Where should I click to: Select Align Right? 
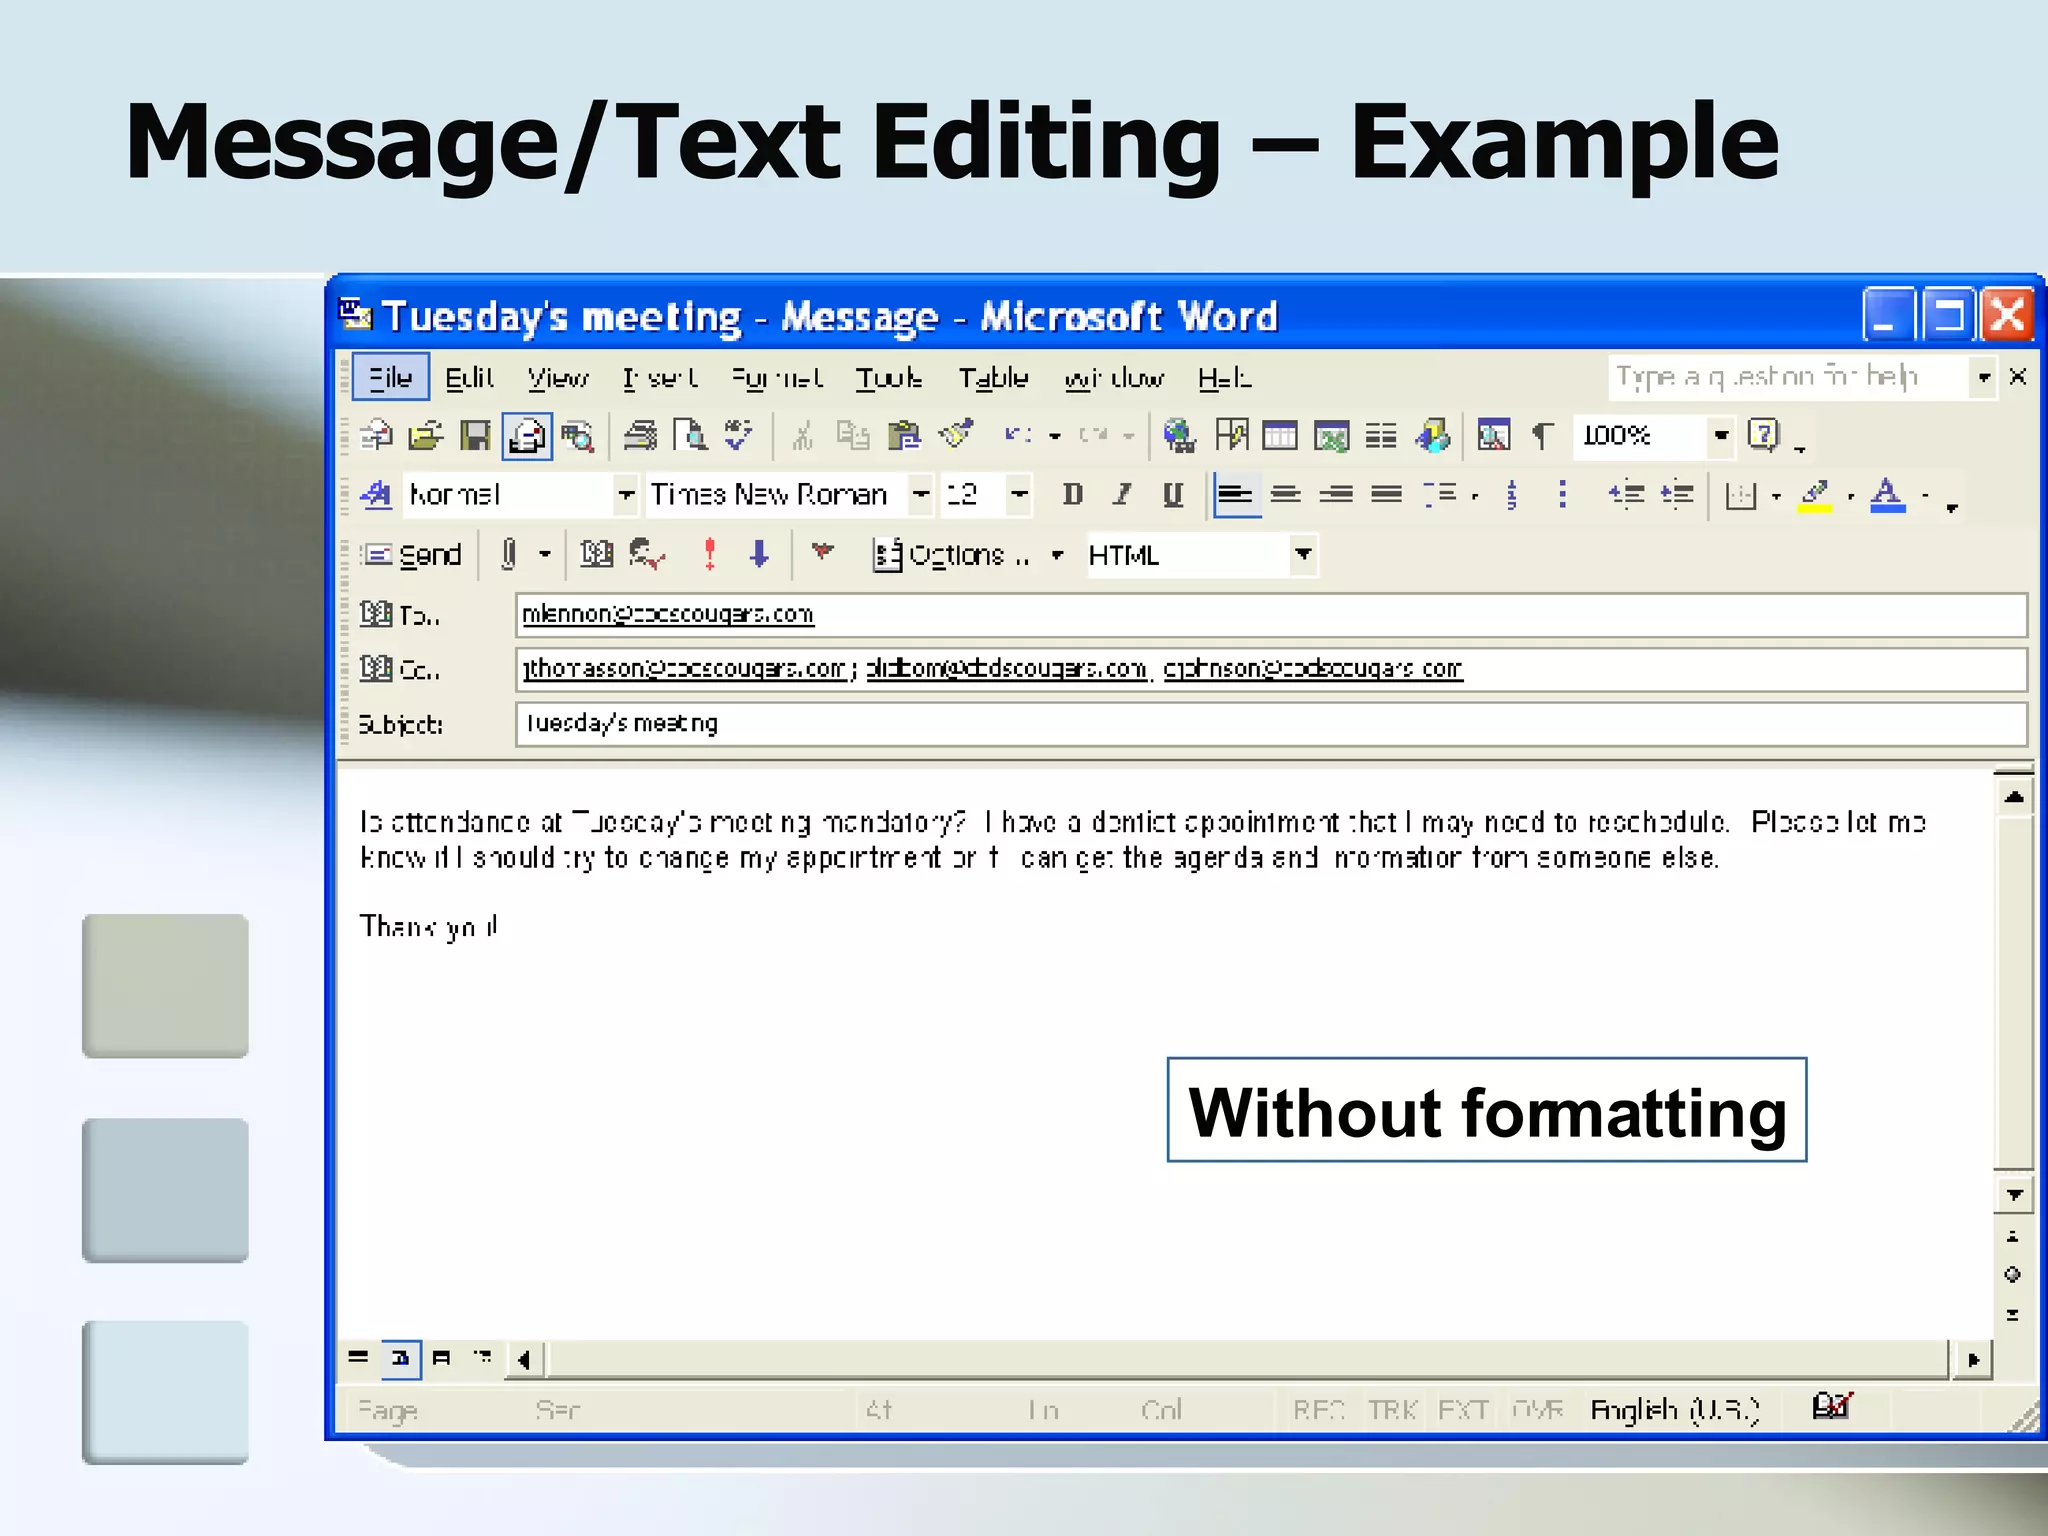pyautogui.click(x=1336, y=495)
